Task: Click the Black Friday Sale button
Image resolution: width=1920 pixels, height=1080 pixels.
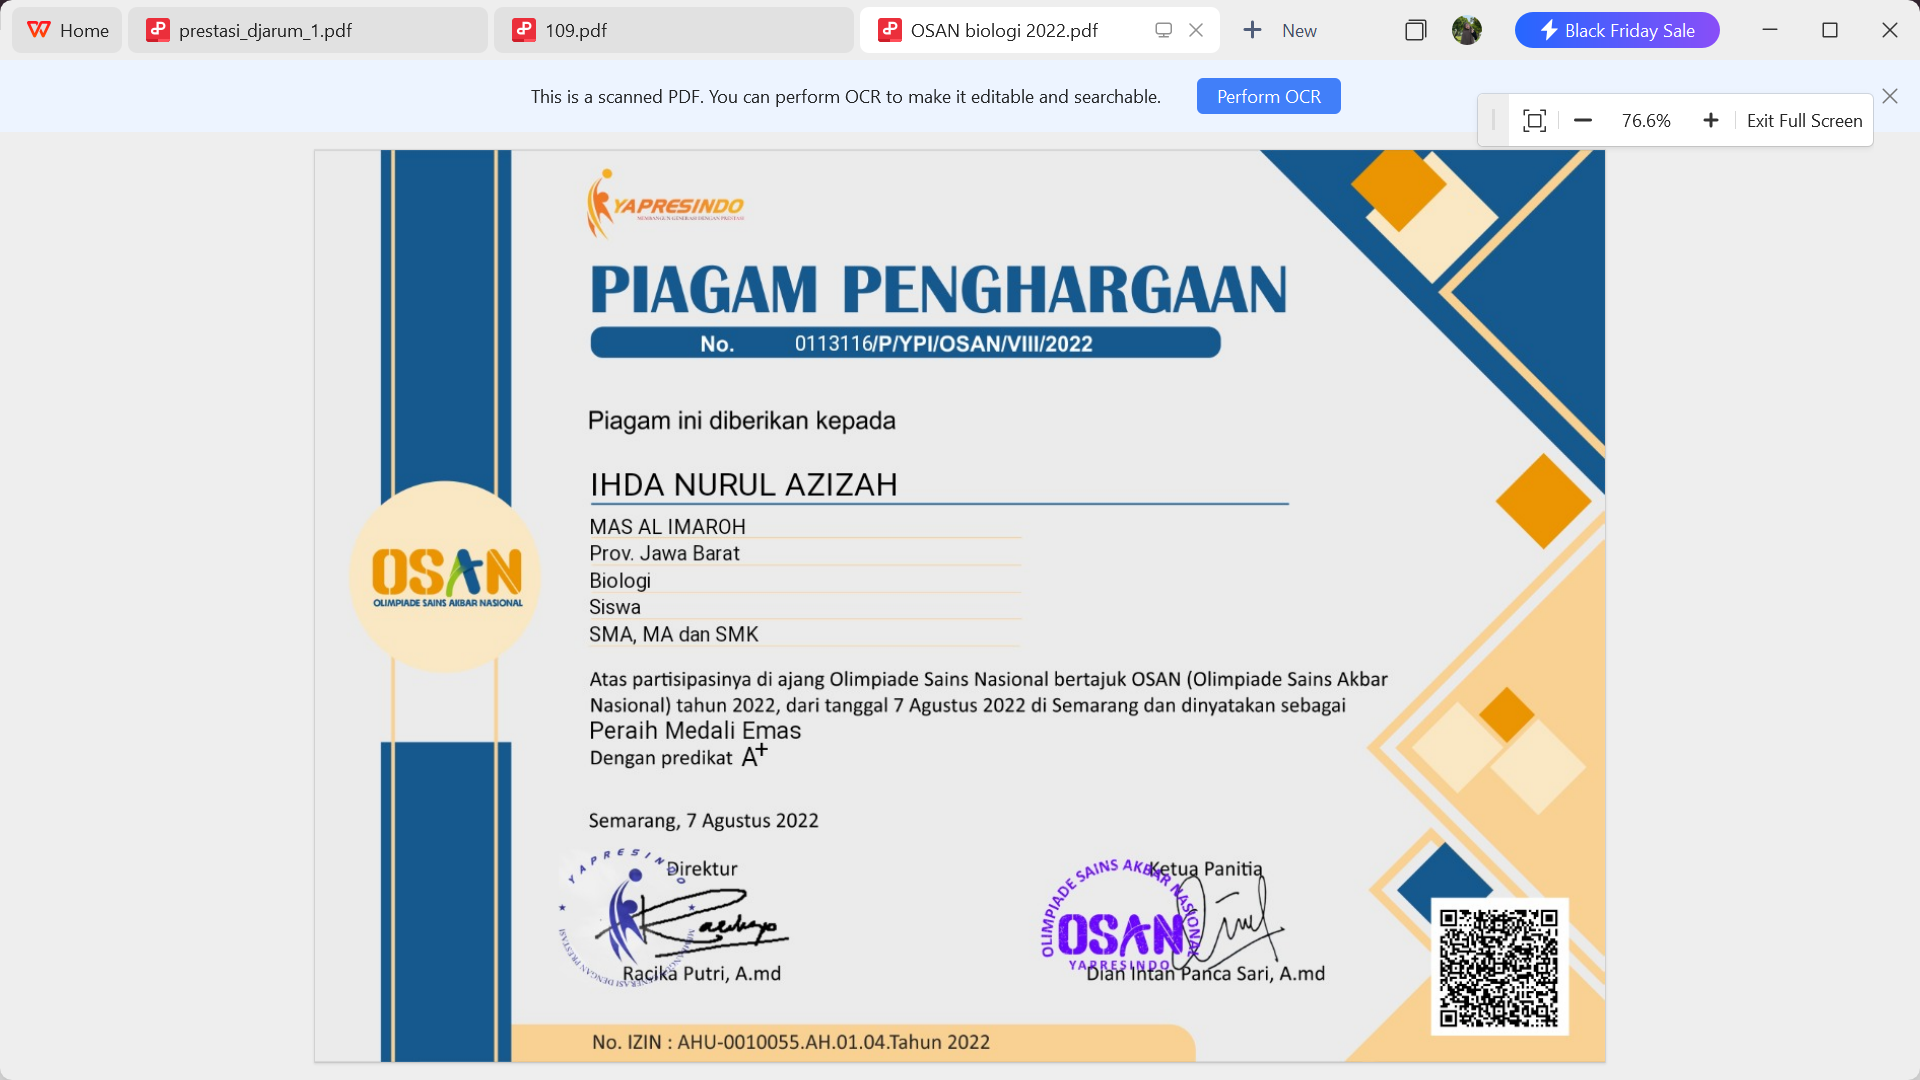Action: coord(1617,30)
